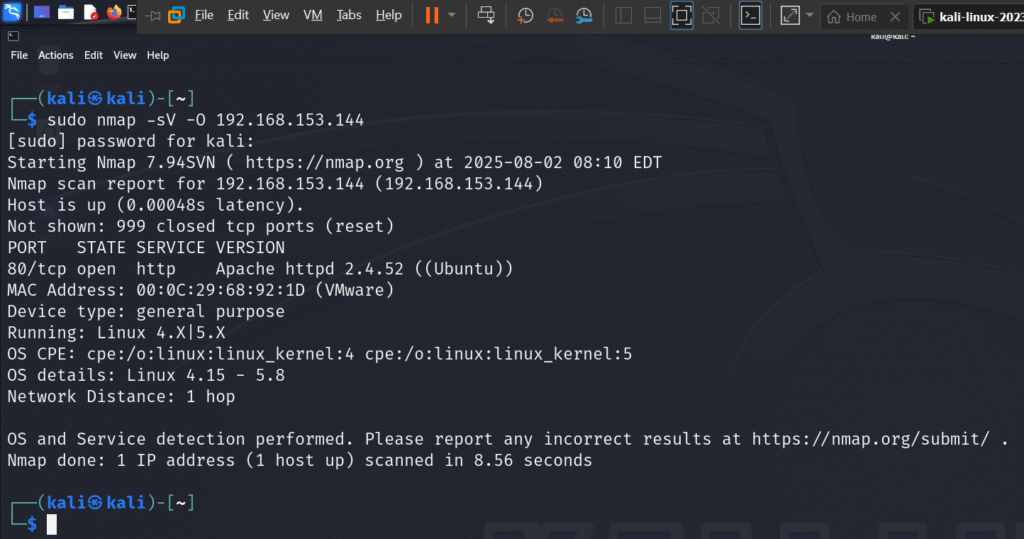Click the terminal command prompt cursor
This screenshot has height=539, width=1024.
52,524
